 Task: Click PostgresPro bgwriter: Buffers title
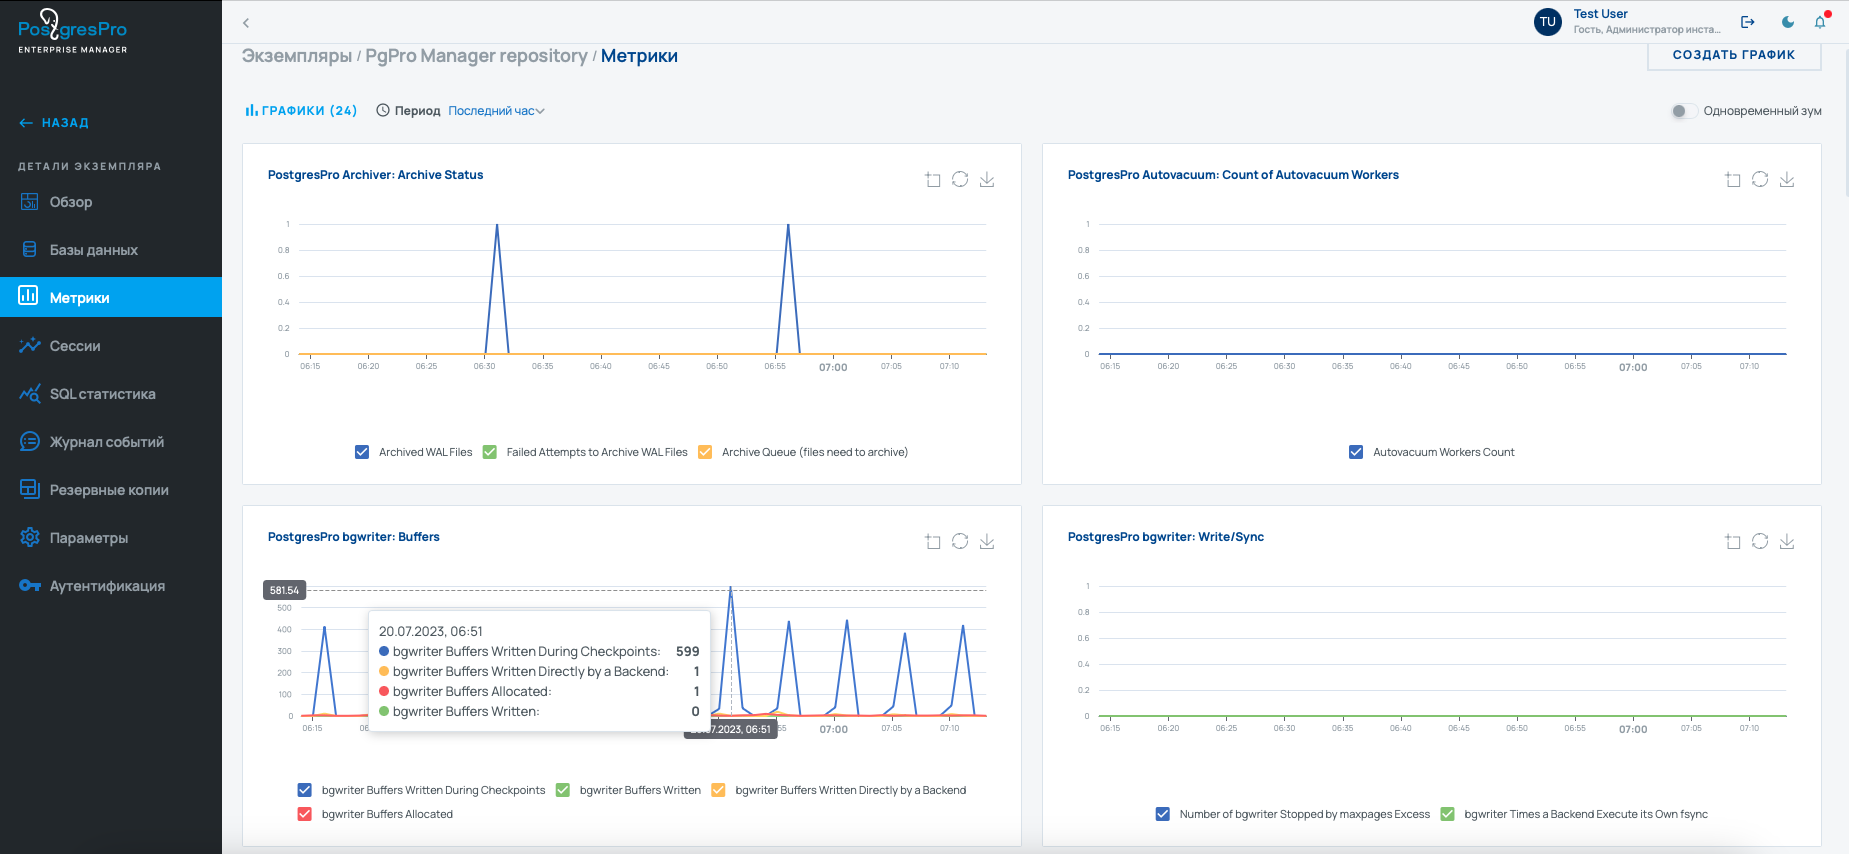point(354,537)
